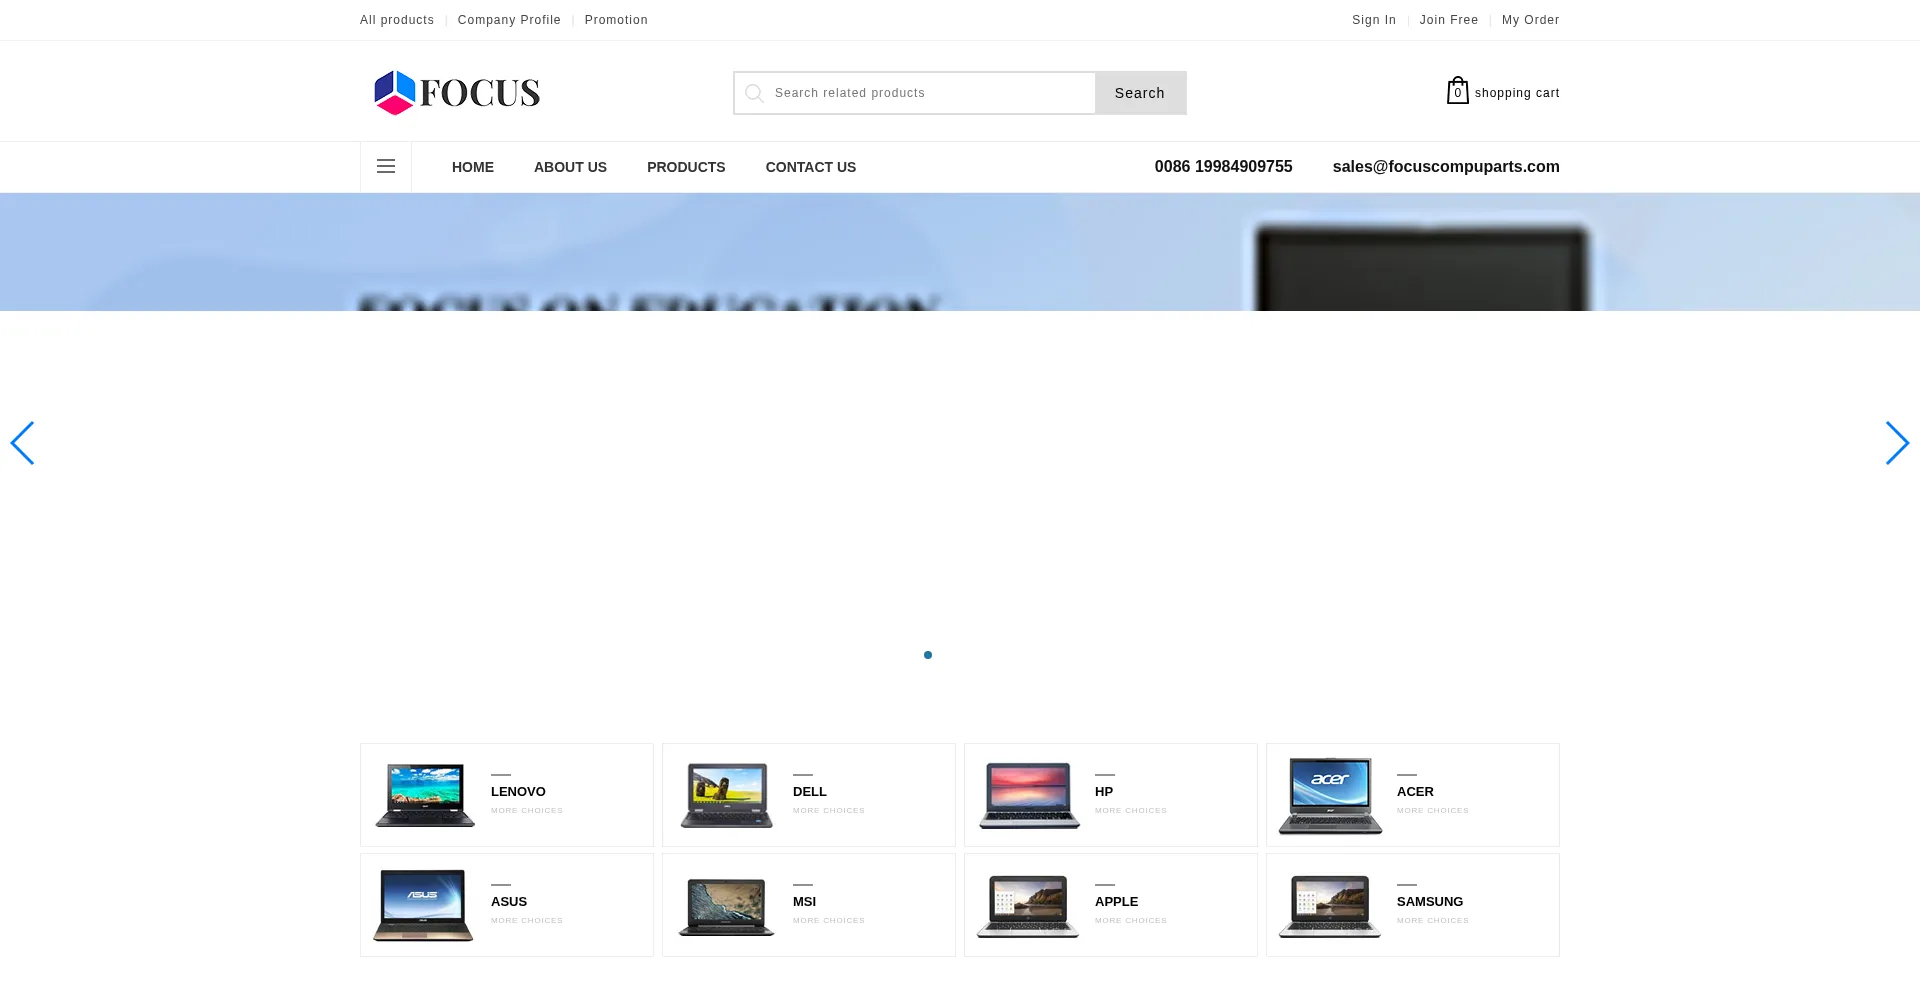Click the carousel pagination dot
Viewport: 1920px width, 993px height.
click(928, 655)
